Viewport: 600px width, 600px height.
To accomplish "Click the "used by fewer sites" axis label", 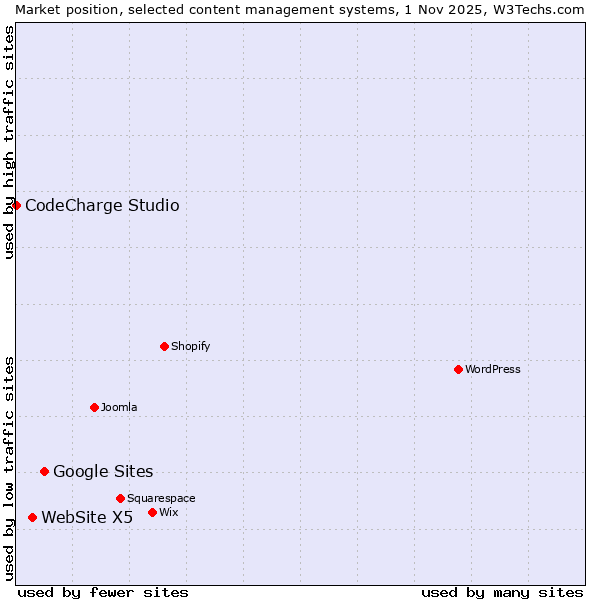I will click(x=103, y=592).
